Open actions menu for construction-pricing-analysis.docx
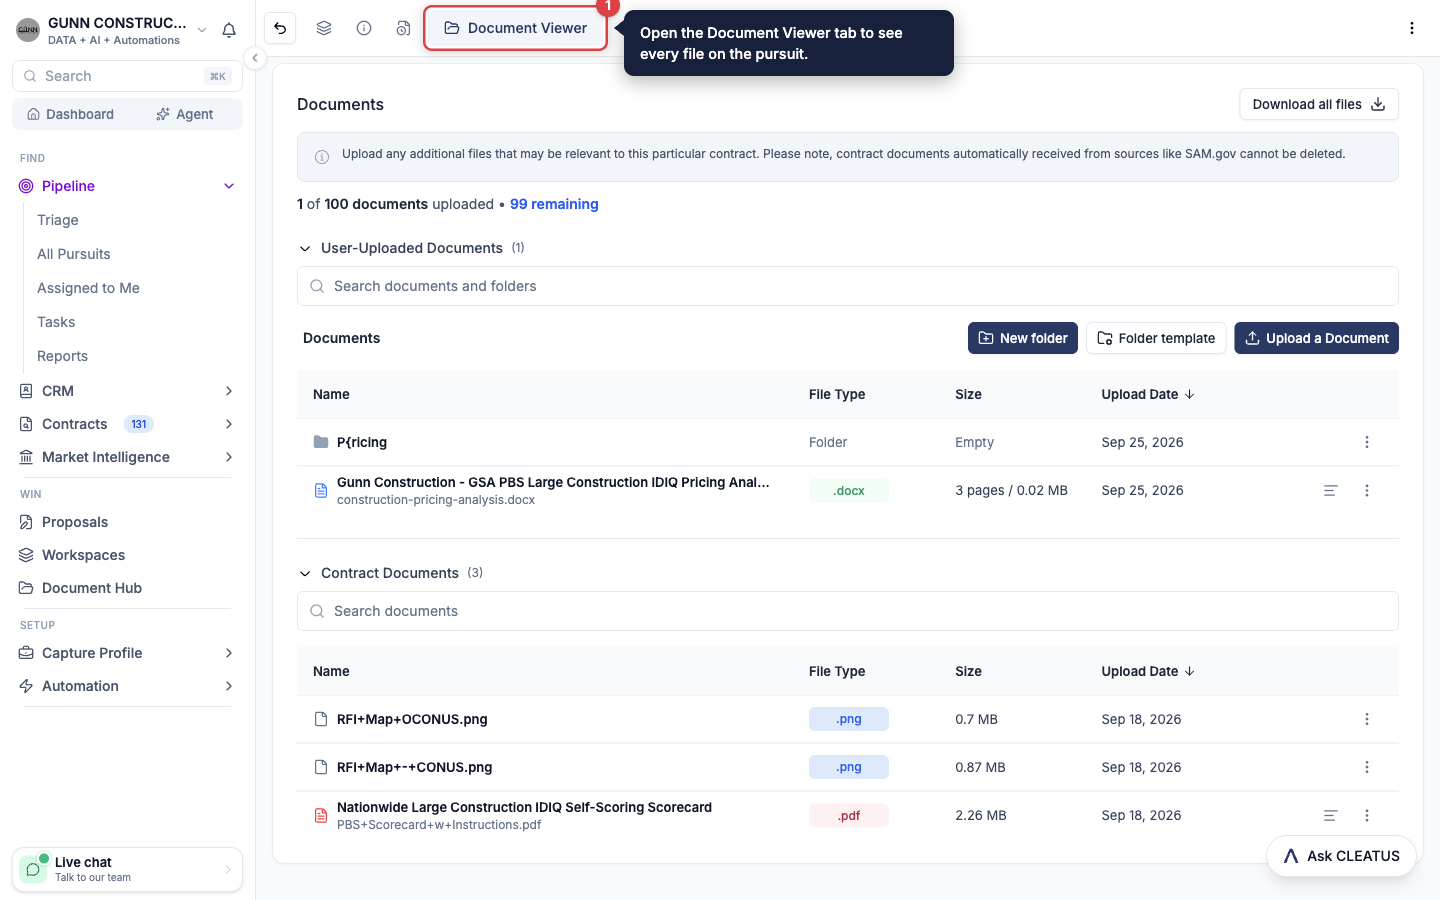The image size is (1440, 900). (x=1367, y=490)
